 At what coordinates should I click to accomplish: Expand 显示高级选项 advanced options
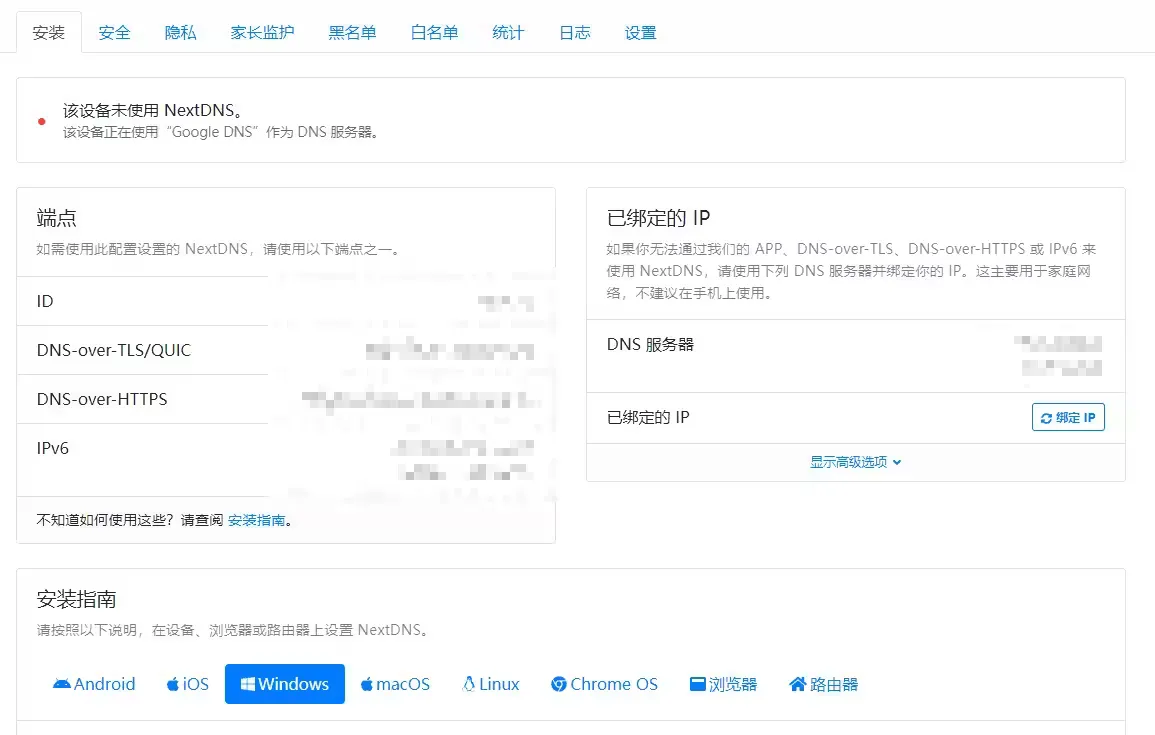pyautogui.click(x=855, y=462)
